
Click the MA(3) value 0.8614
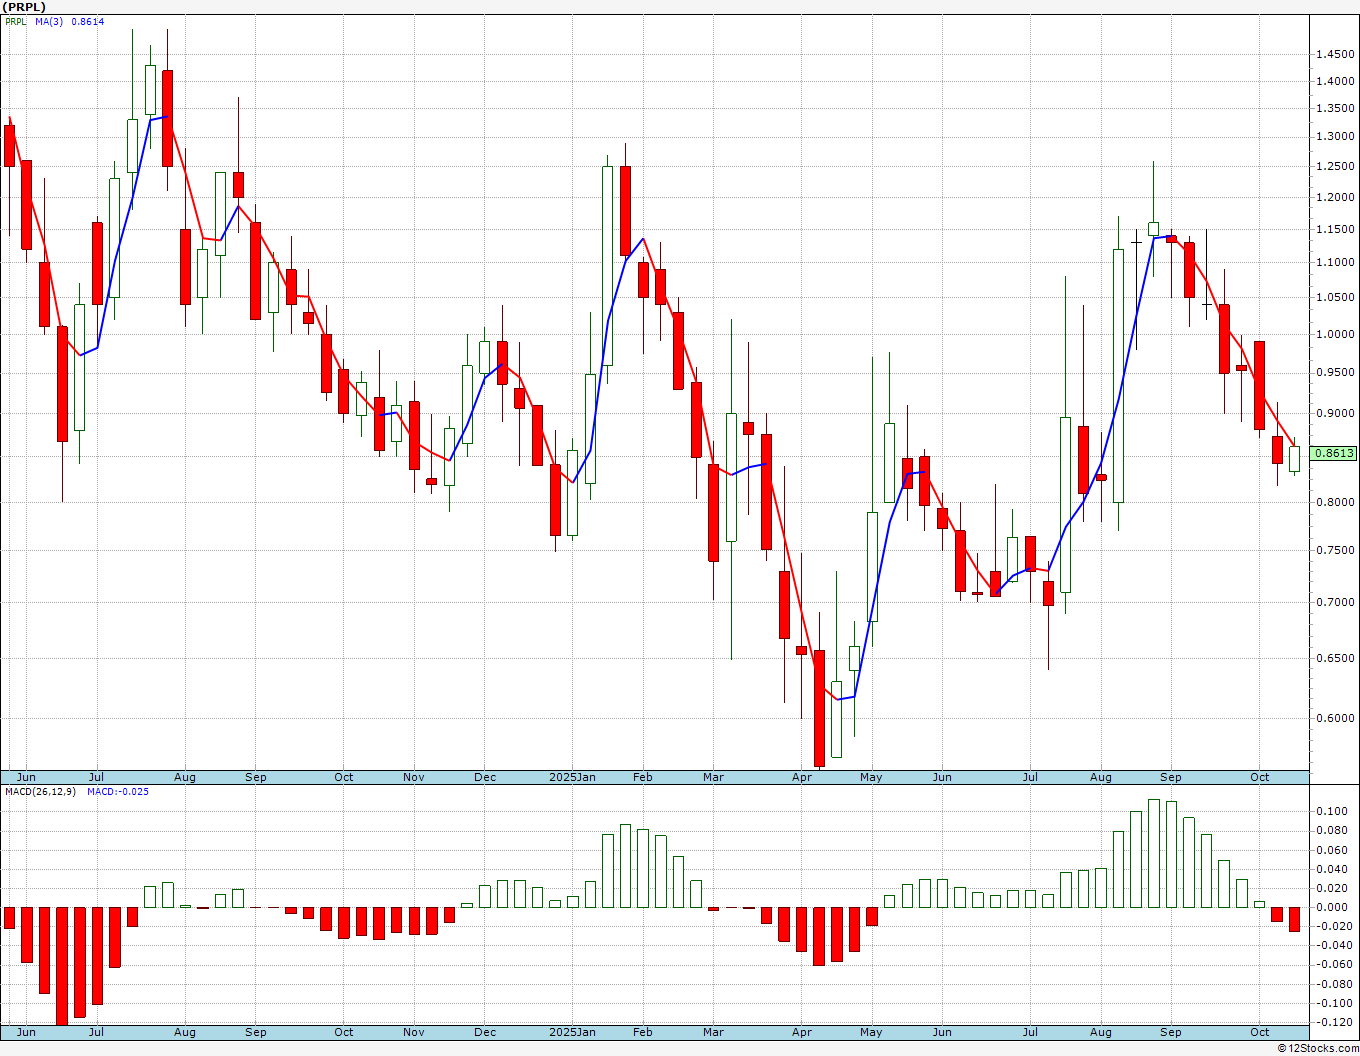coord(87,22)
